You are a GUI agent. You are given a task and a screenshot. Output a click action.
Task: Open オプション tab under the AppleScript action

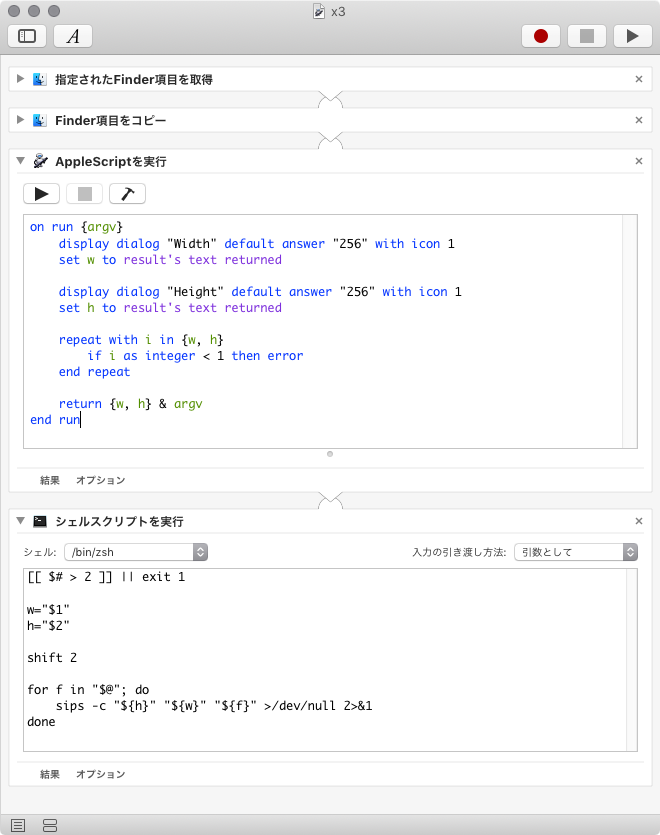click(x=100, y=480)
